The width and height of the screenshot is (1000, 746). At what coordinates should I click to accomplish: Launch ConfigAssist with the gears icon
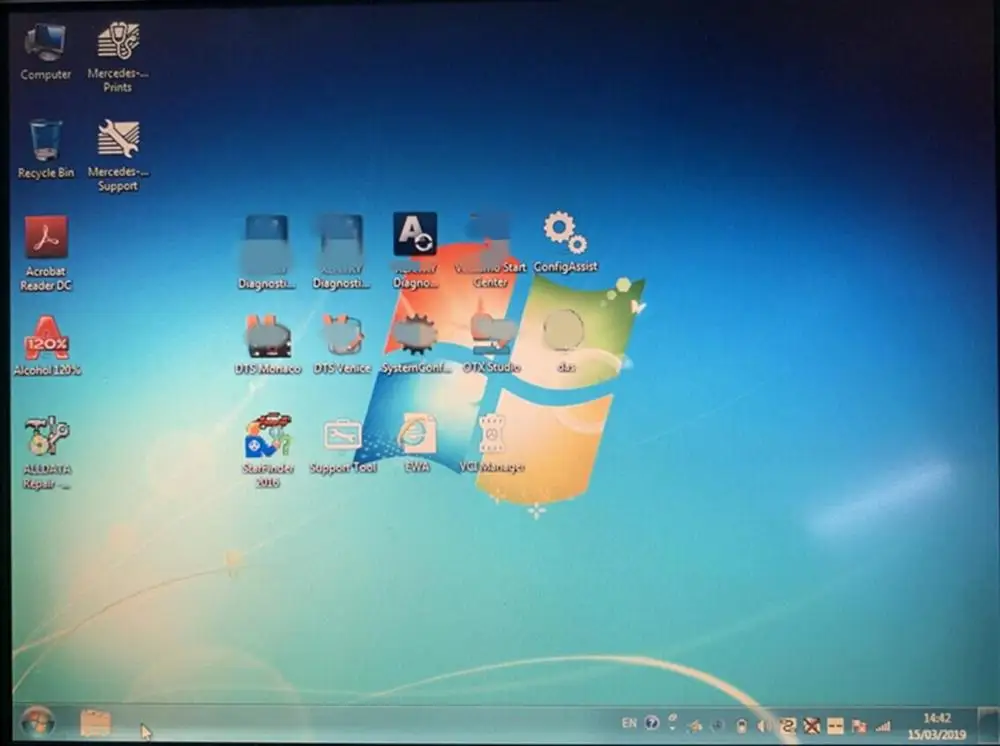565,242
